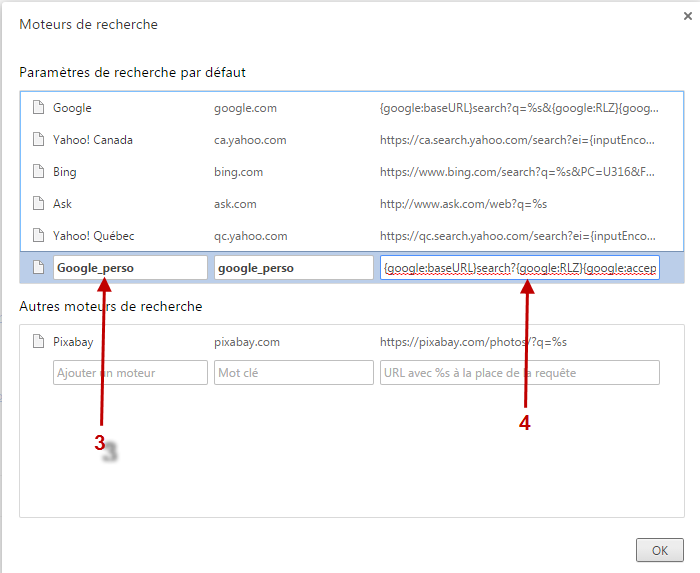
Task: Click the page icon beside Ask
Action: click(39, 203)
